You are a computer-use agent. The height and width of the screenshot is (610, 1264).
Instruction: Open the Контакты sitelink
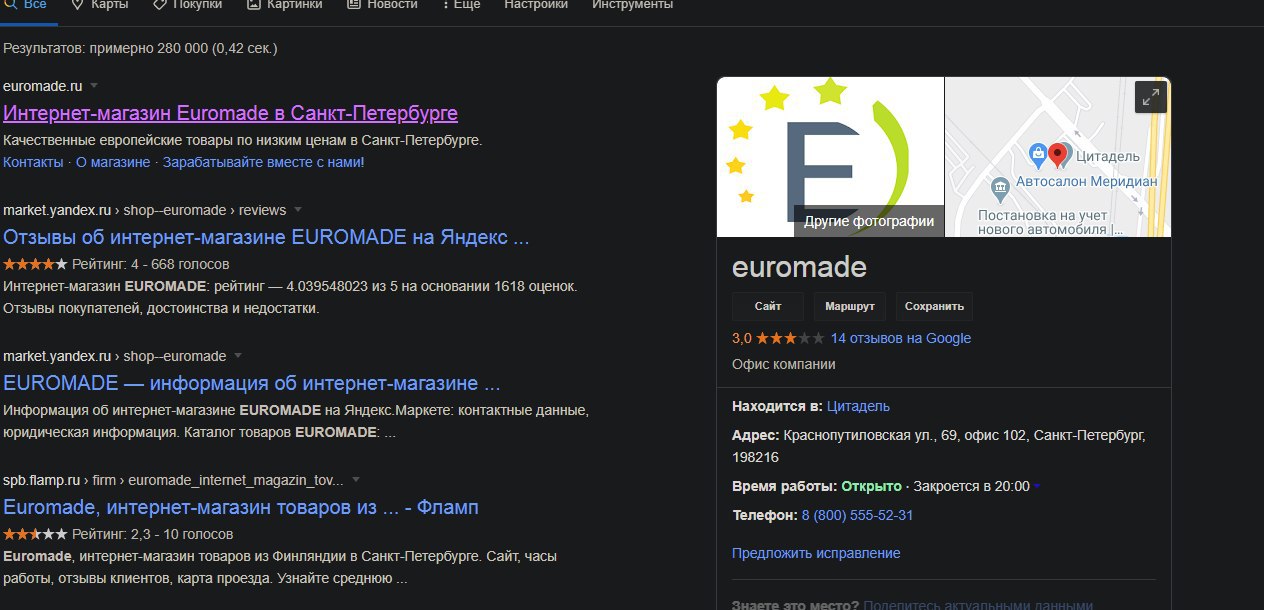(x=33, y=162)
